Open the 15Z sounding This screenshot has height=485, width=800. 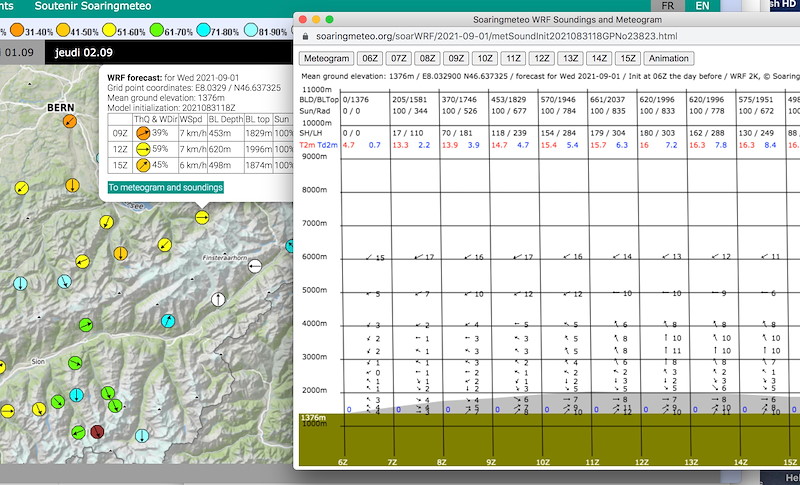(628, 58)
